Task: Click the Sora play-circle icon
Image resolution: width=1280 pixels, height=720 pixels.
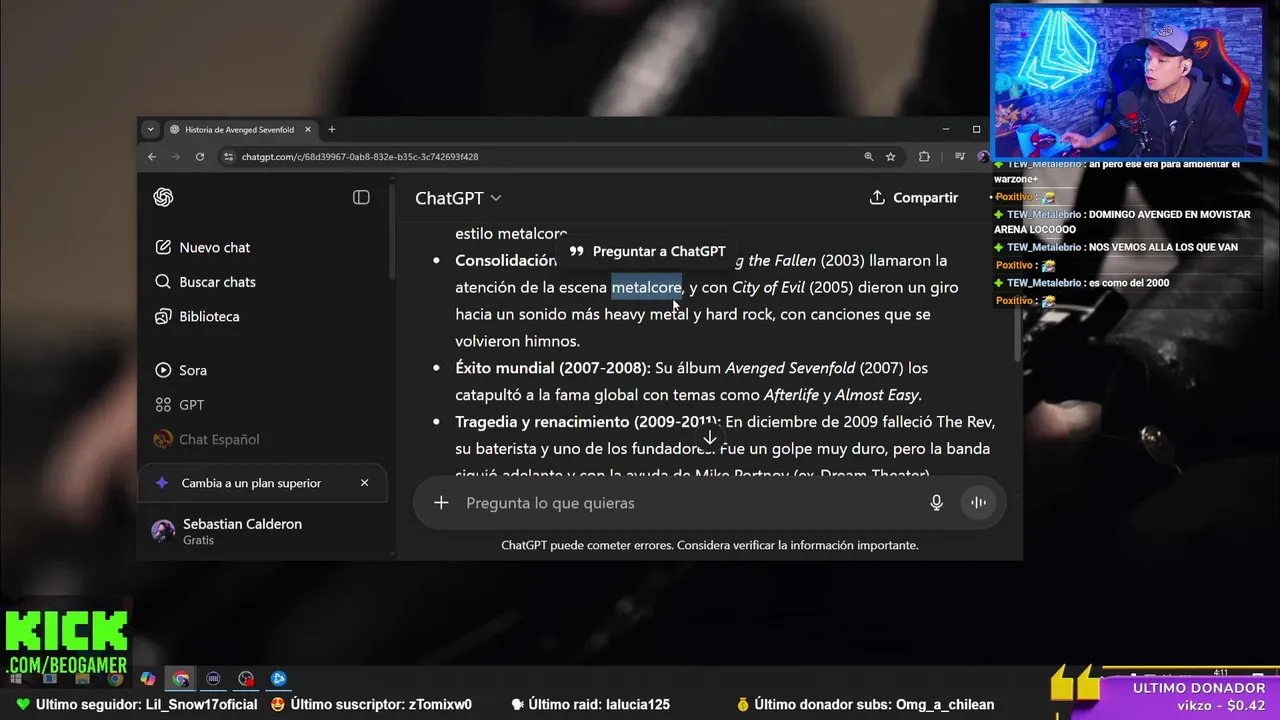Action: pyautogui.click(x=163, y=370)
